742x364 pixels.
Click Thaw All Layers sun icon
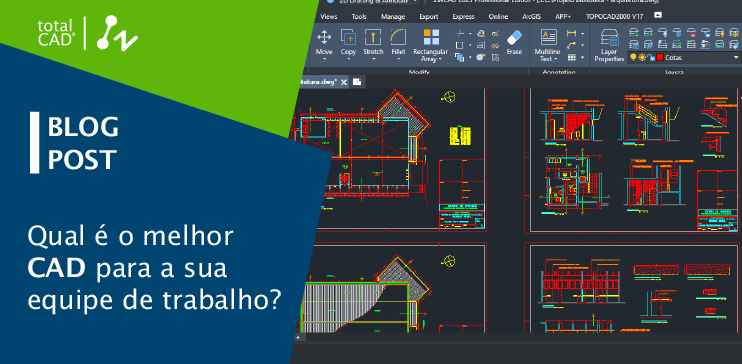734,33
